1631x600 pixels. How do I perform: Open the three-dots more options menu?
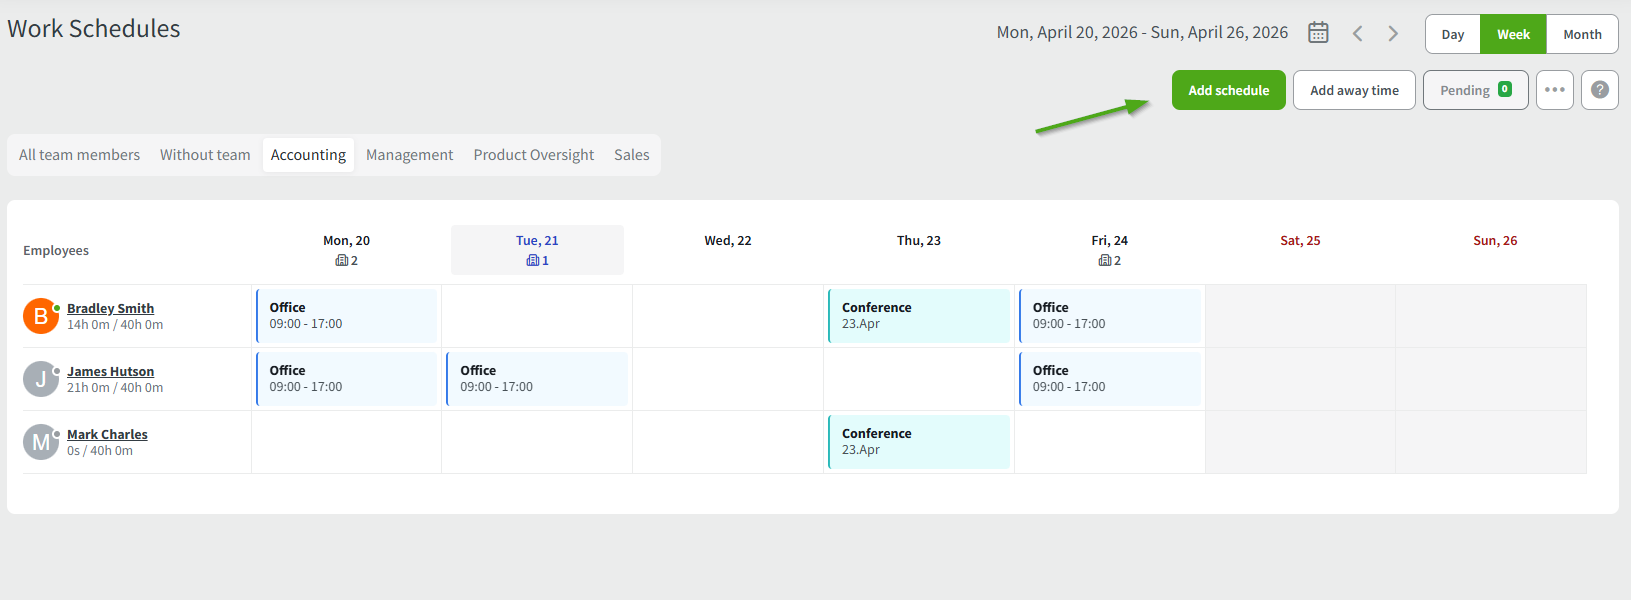coord(1554,90)
